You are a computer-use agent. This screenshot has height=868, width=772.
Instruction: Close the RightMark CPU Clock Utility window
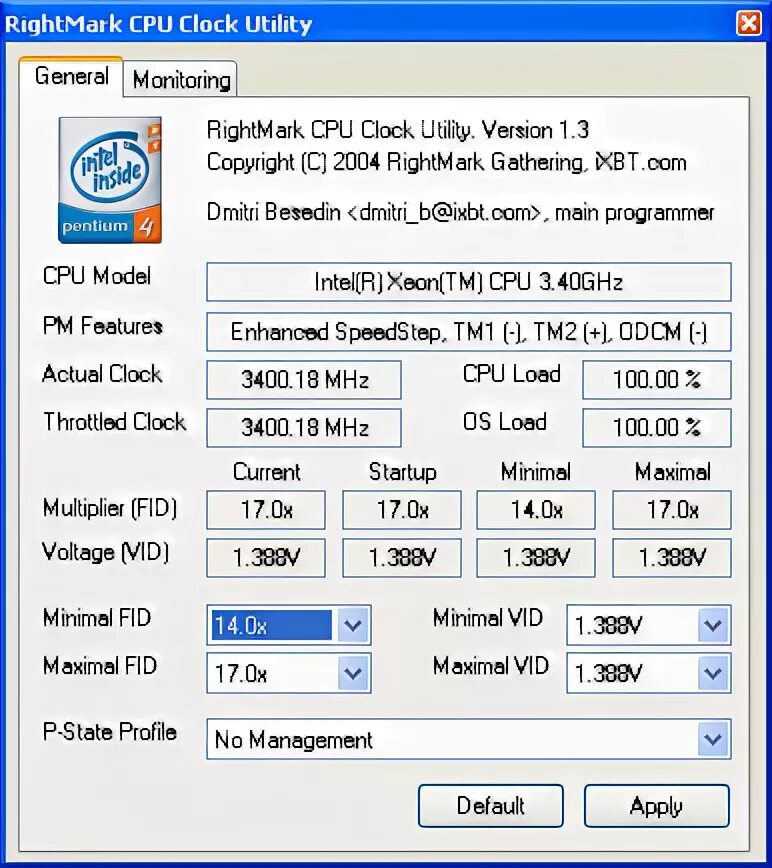[748, 23]
